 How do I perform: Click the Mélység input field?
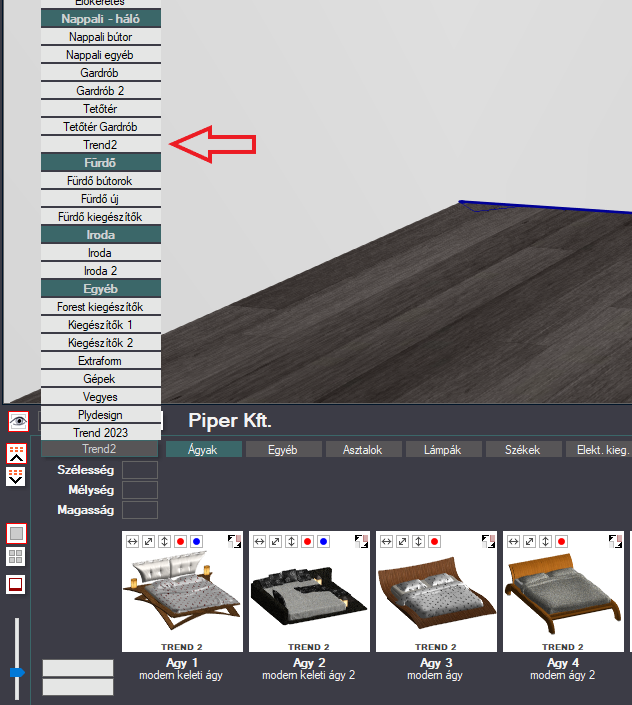[x=140, y=490]
